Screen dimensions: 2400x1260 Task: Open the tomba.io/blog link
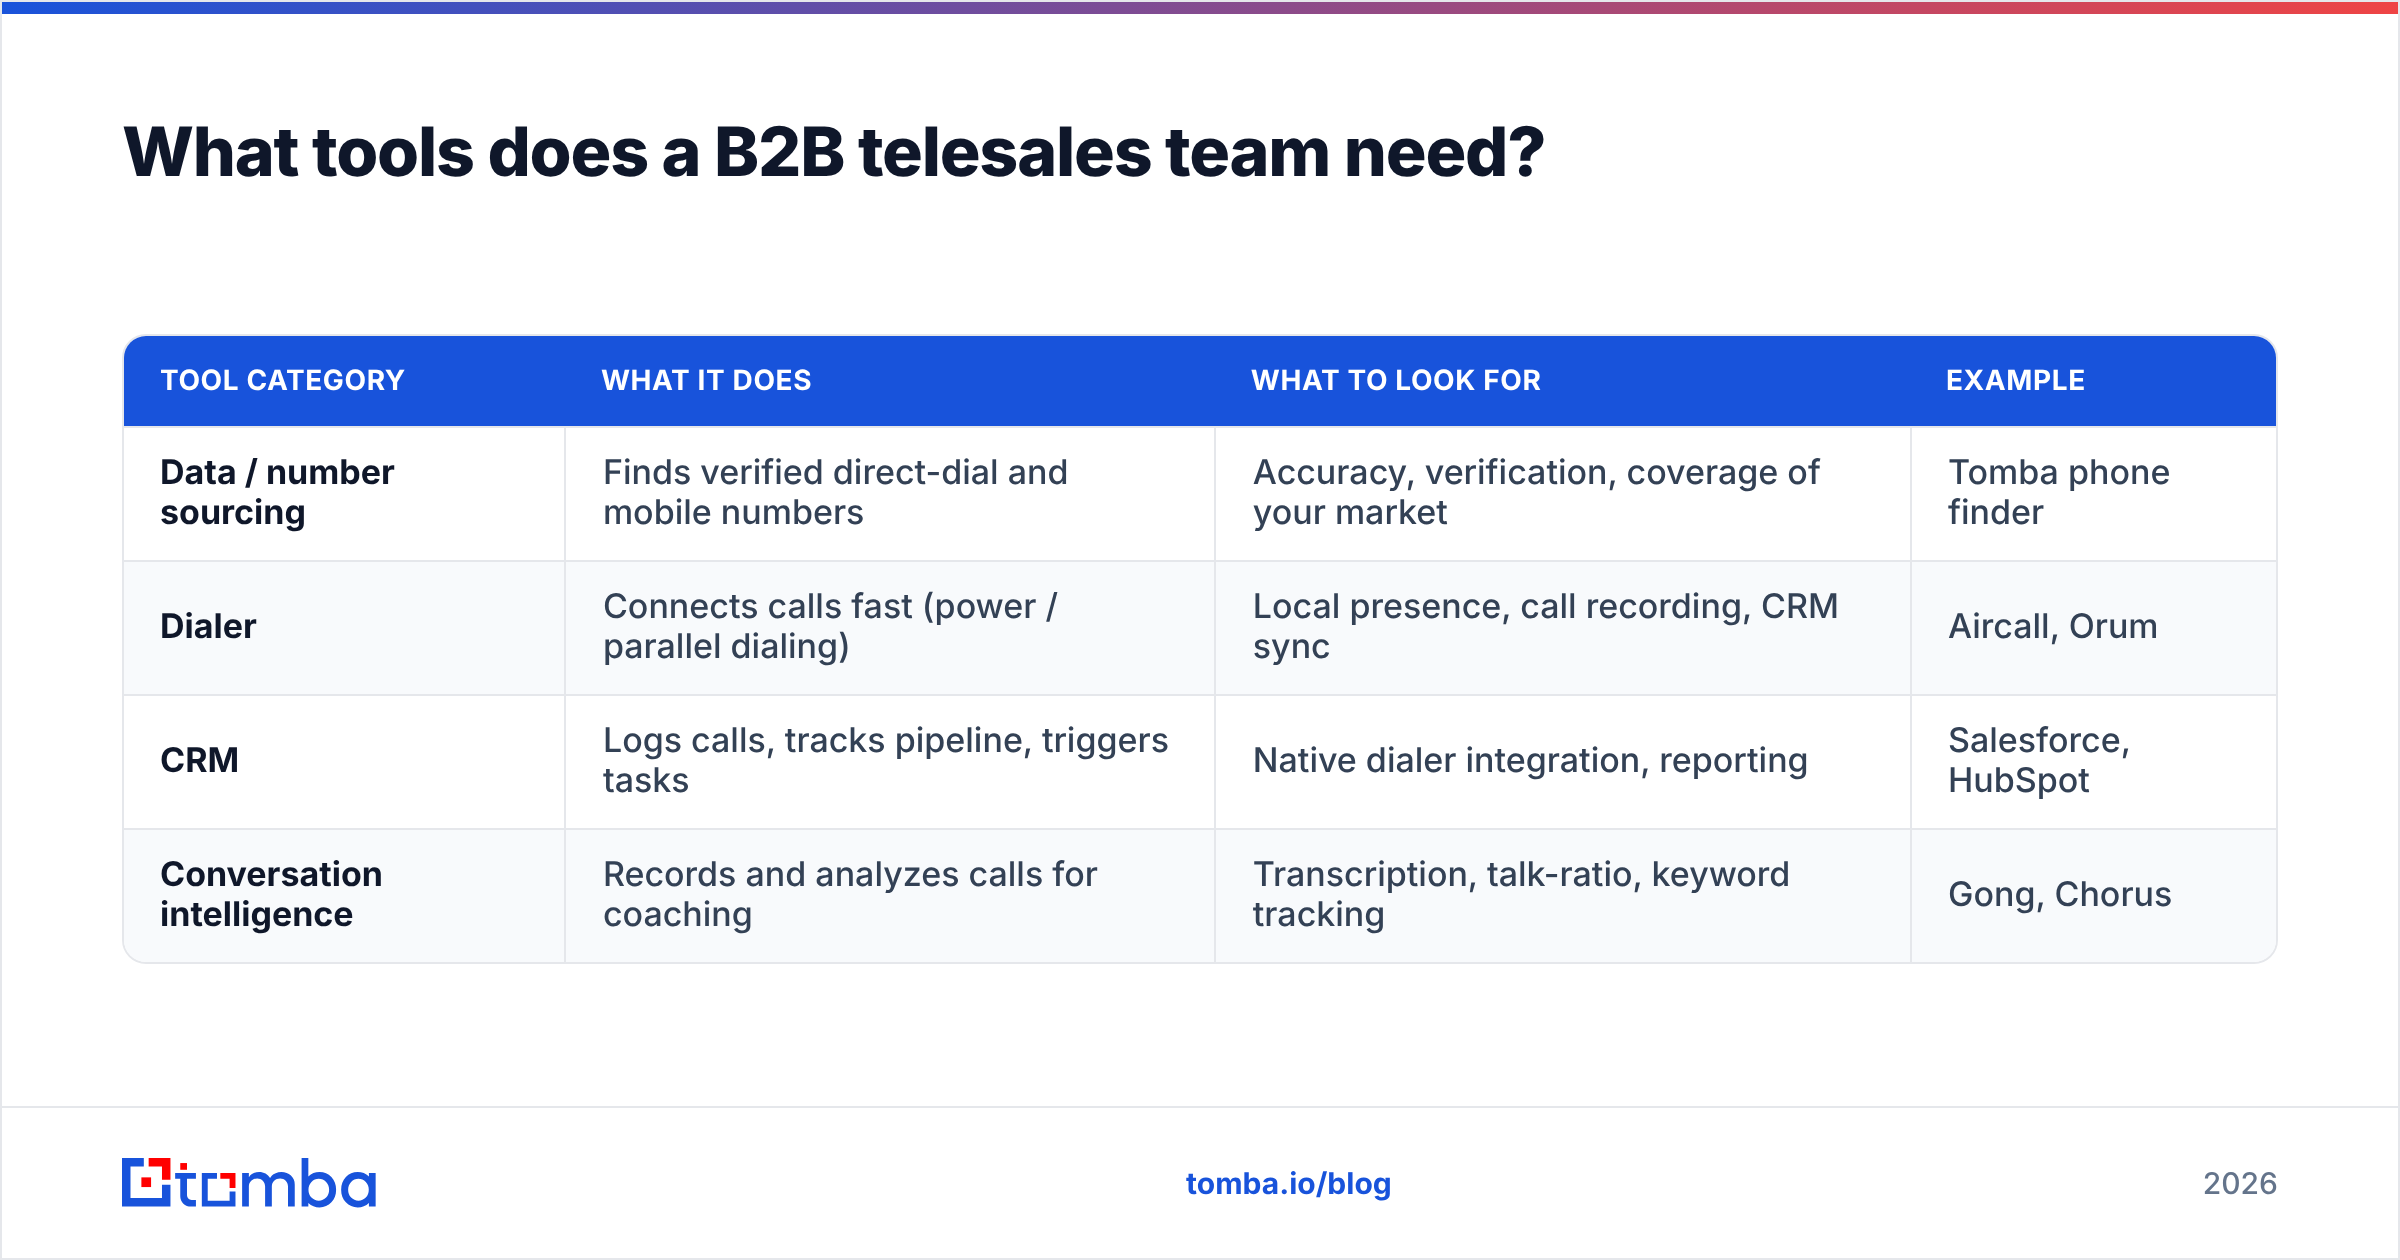coord(1288,1184)
